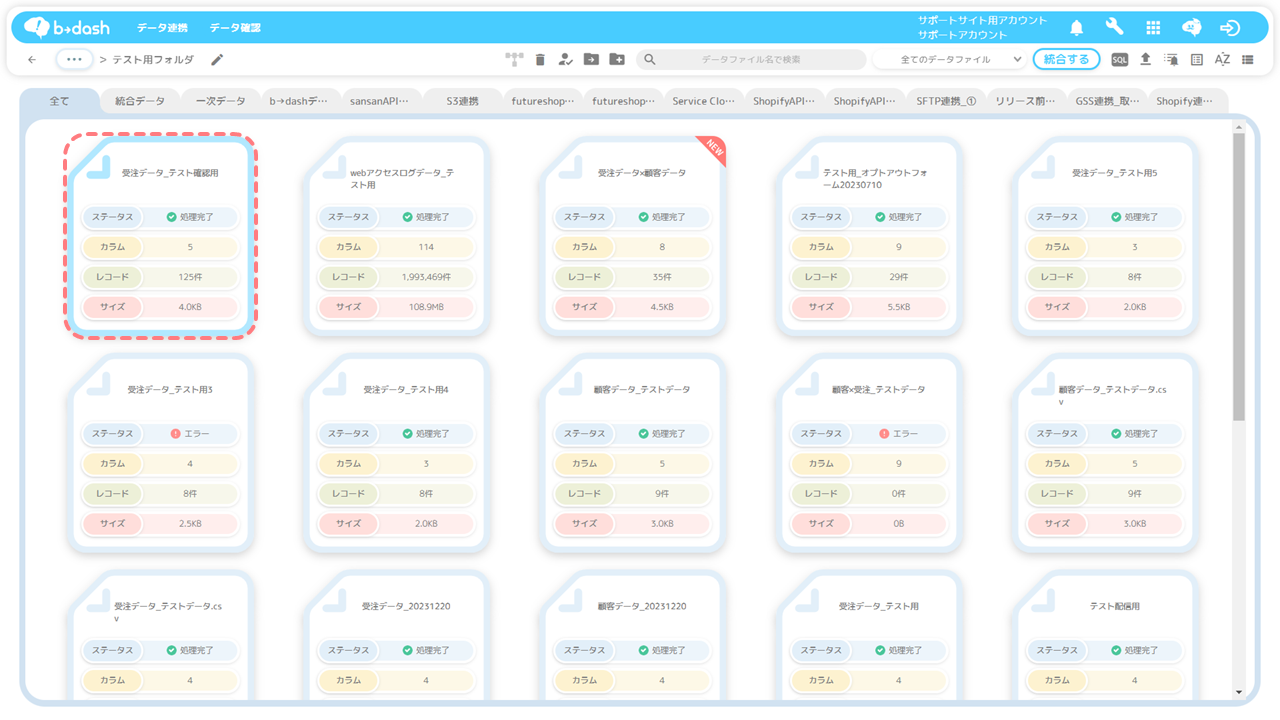Click the user permission check icon
Screen dimensions: 1280x720
[565, 60]
